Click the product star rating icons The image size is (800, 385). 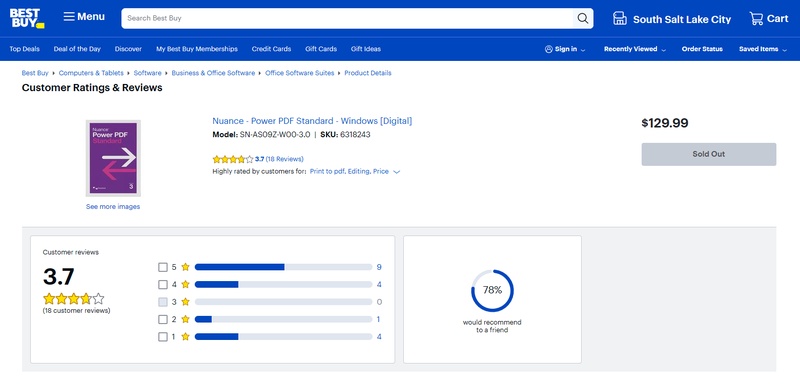233,159
